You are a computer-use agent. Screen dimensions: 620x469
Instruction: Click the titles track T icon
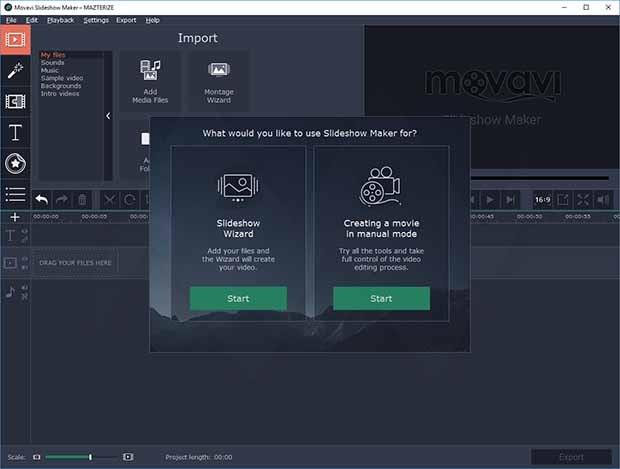(11, 236)
